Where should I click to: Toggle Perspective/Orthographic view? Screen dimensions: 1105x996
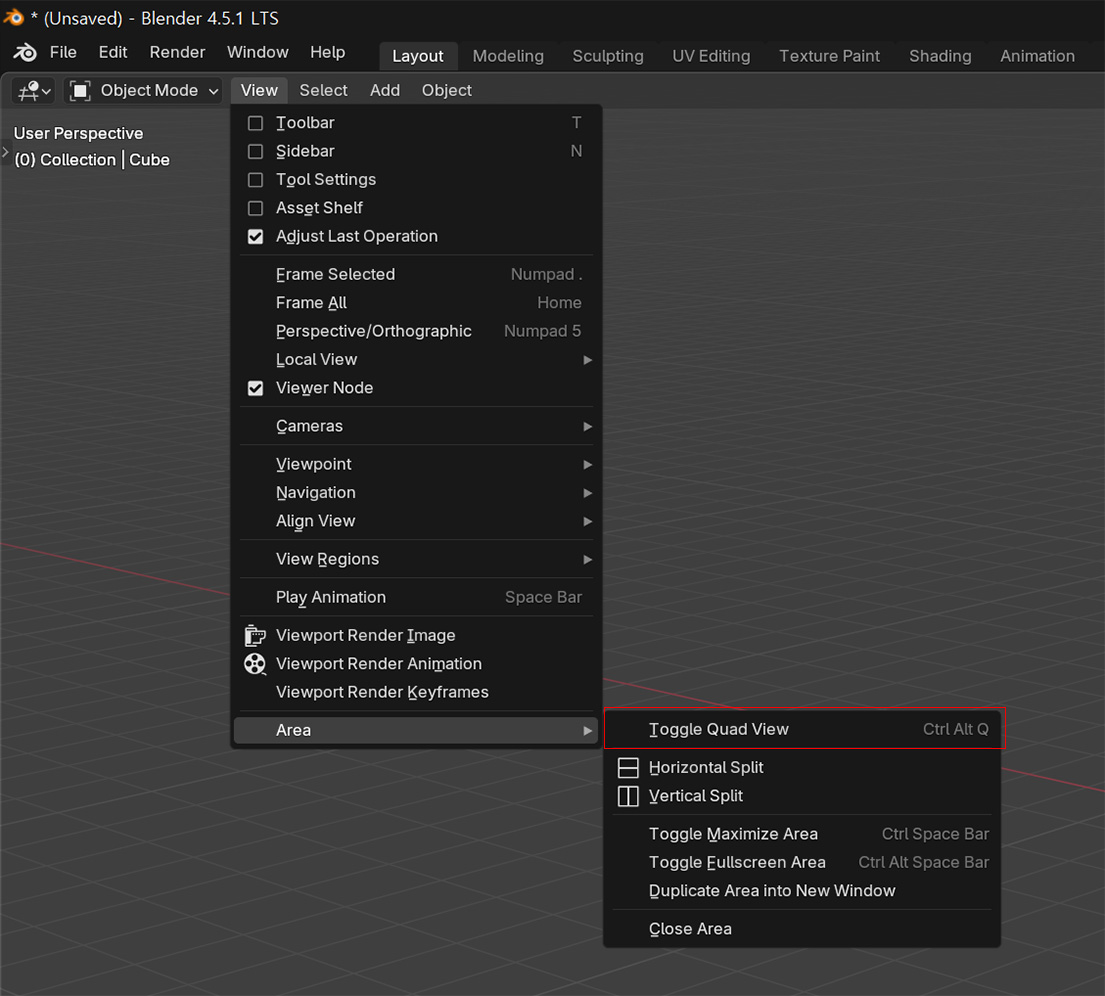416,331
